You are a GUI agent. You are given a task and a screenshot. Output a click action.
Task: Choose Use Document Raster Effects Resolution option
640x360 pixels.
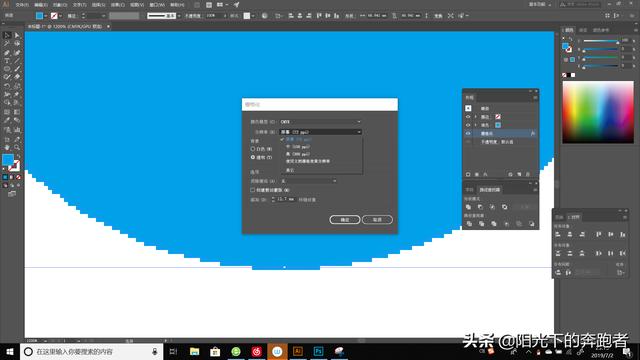tap(308, 161)
